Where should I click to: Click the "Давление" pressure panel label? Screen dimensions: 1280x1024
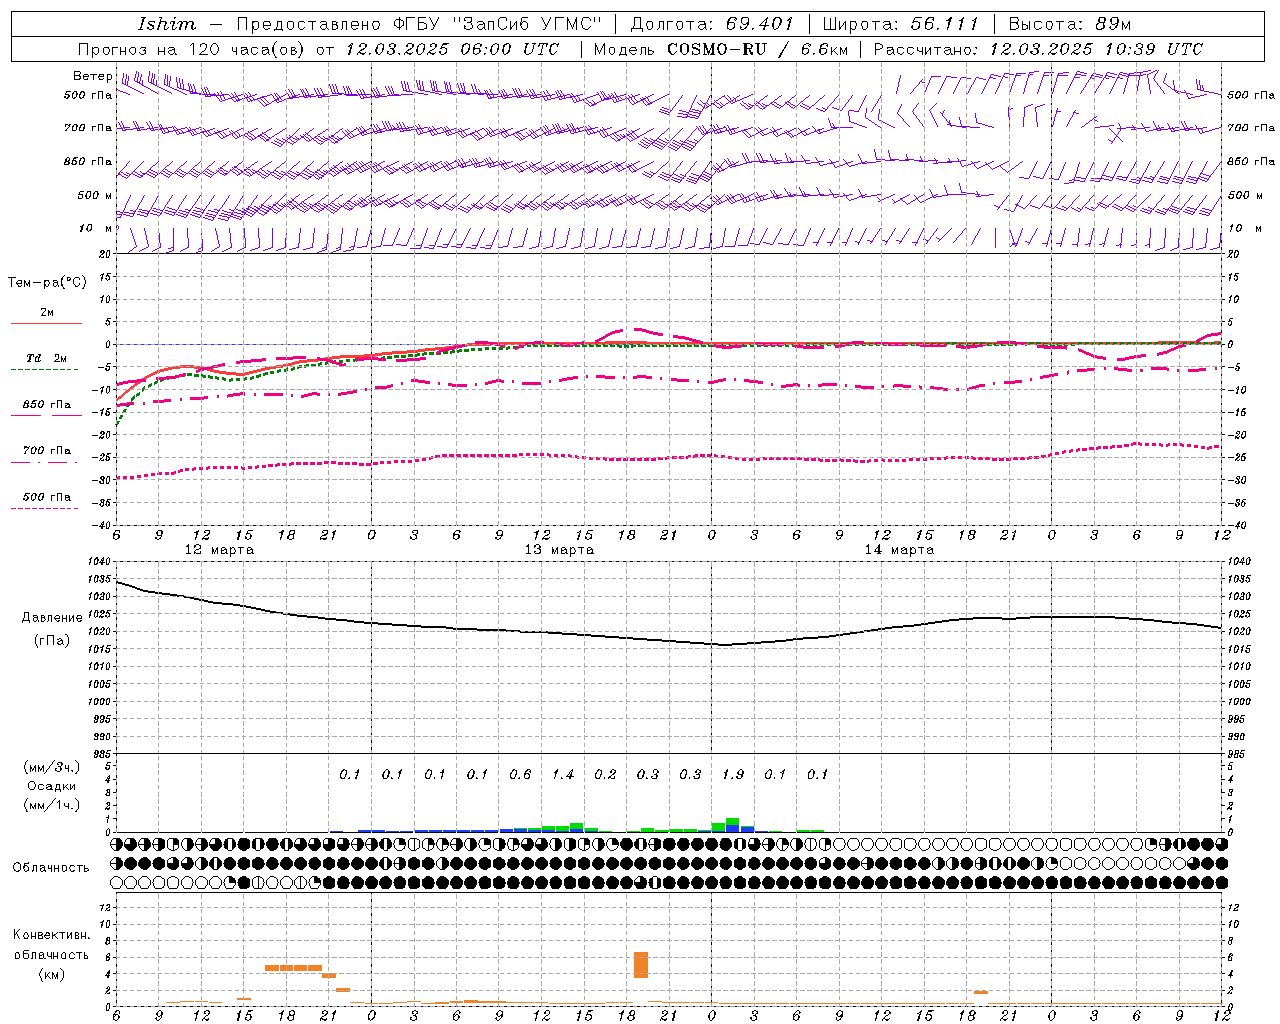click(52, 618)
